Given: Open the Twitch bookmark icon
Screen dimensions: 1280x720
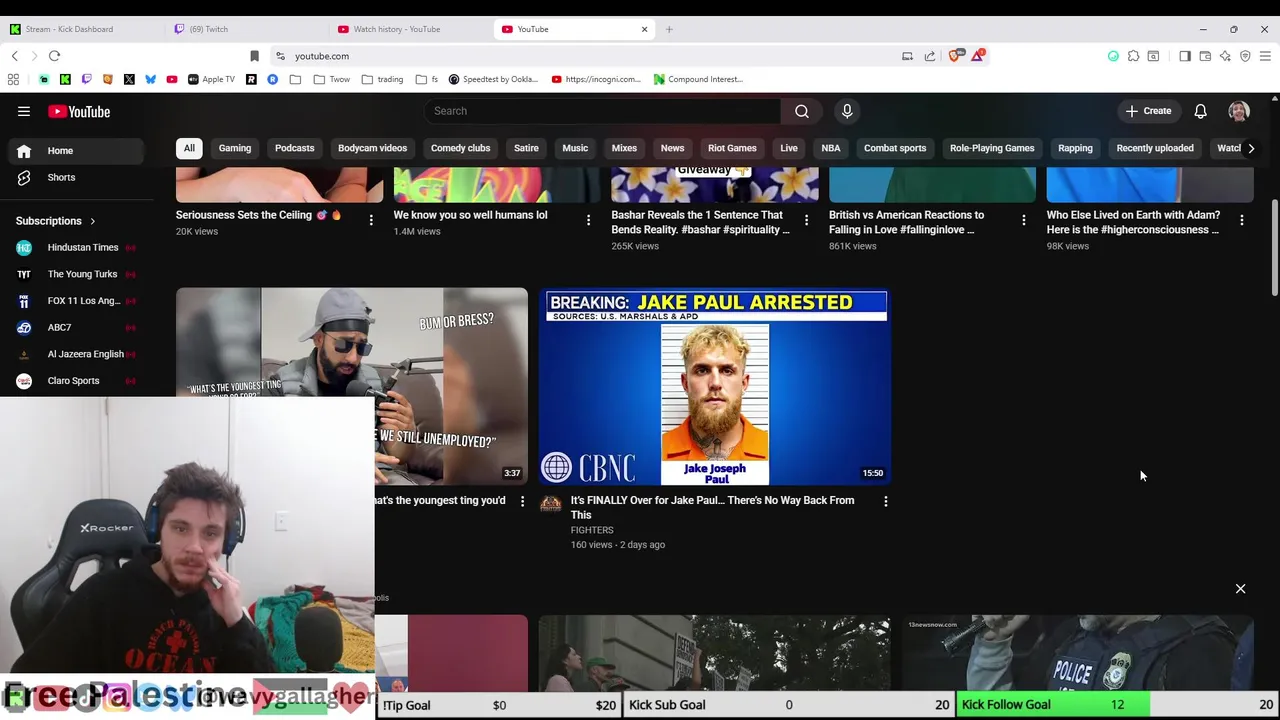Looking at the screenshot, I should pos(86,79).
